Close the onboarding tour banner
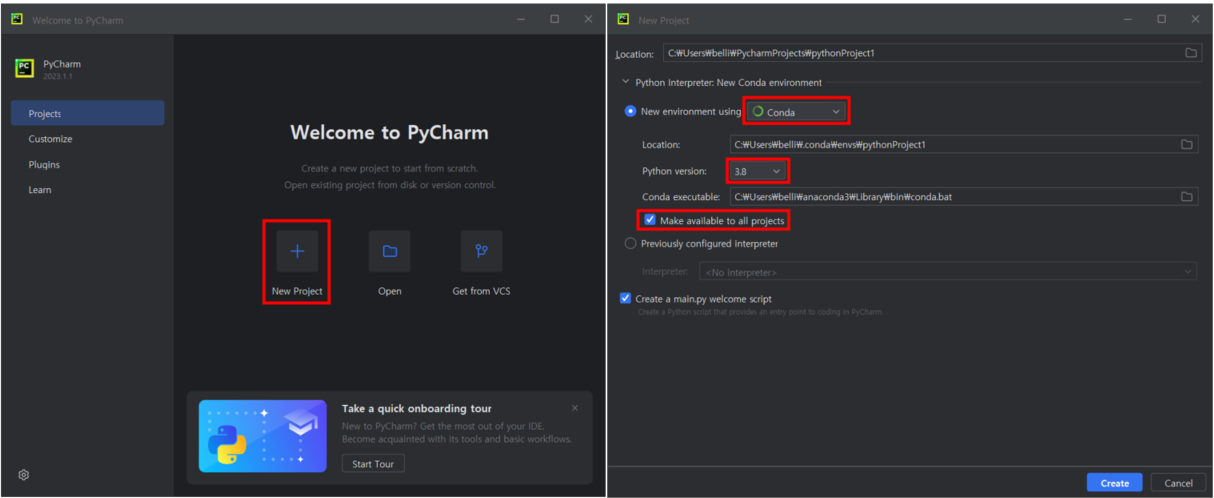Image resolution: width=1214 pixels, height=498 pixels. 575,408
